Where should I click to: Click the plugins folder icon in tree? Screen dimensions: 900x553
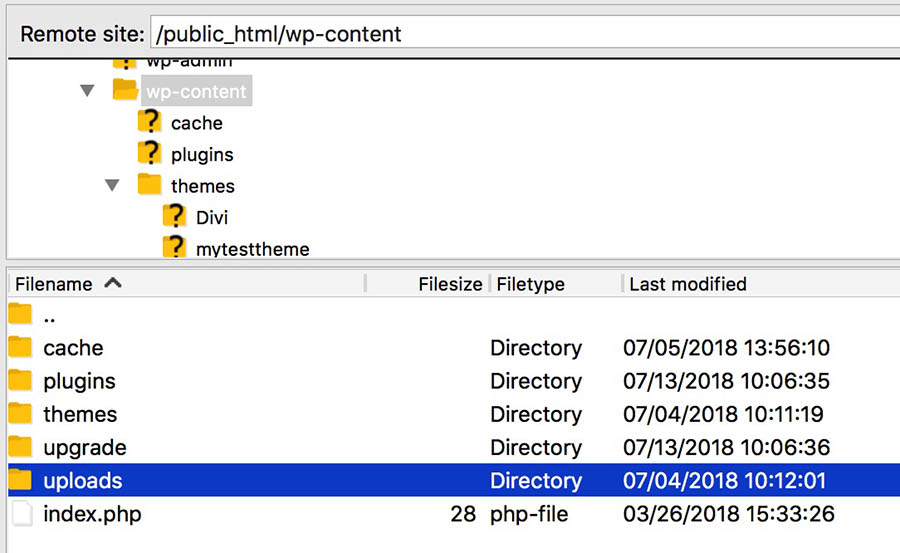pos(149,154)
